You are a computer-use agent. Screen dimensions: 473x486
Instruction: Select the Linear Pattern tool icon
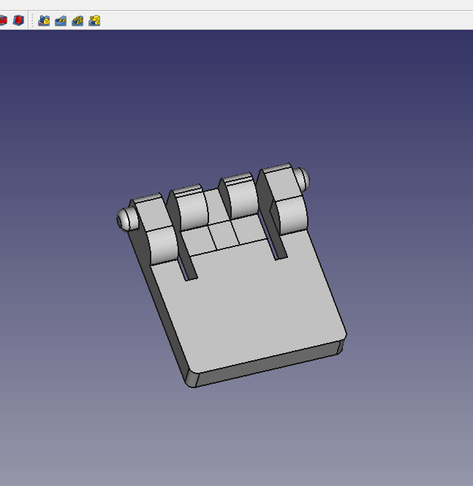click(61, 21)
